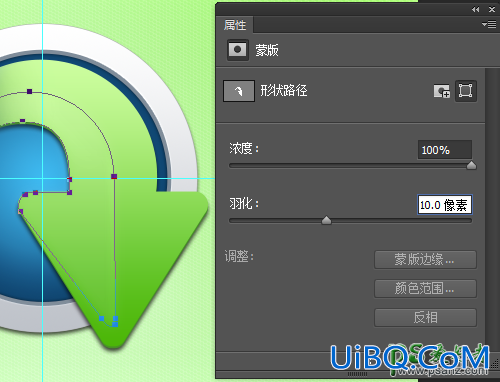
Task: Click the 反相 invert button
Action: (x=425, y=317)
